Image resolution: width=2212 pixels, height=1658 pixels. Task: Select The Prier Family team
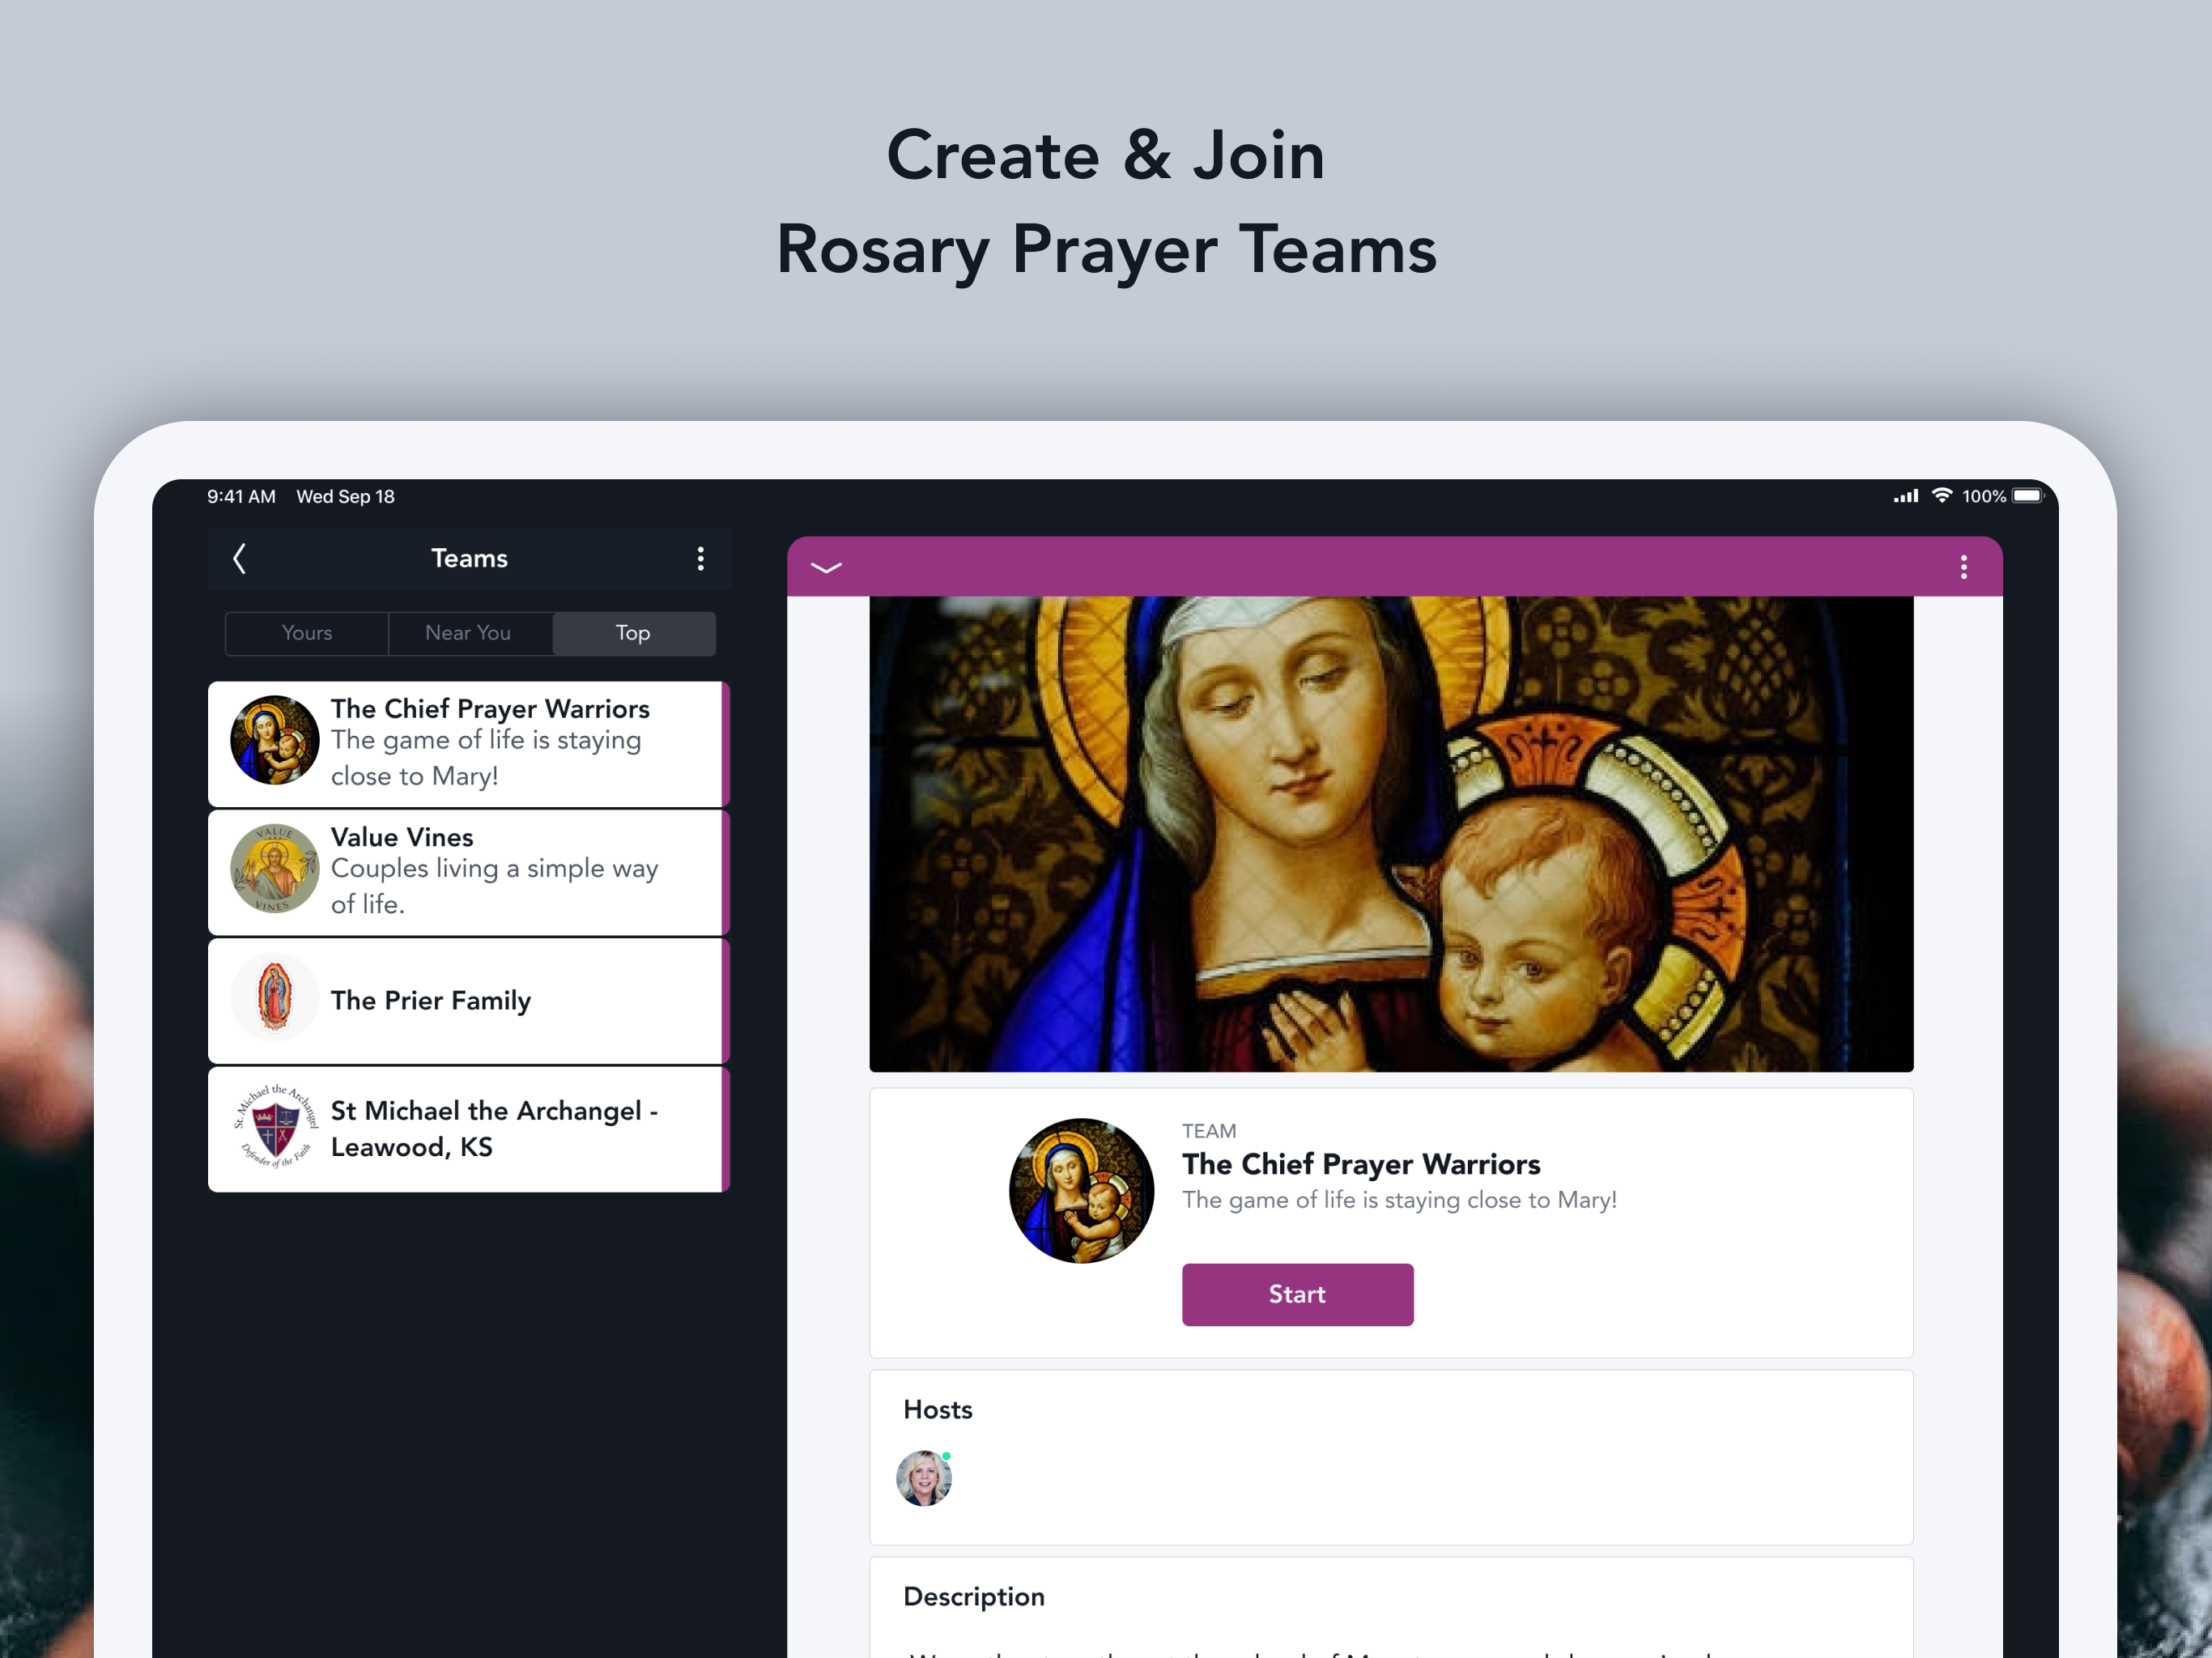tap(468, 1000)
